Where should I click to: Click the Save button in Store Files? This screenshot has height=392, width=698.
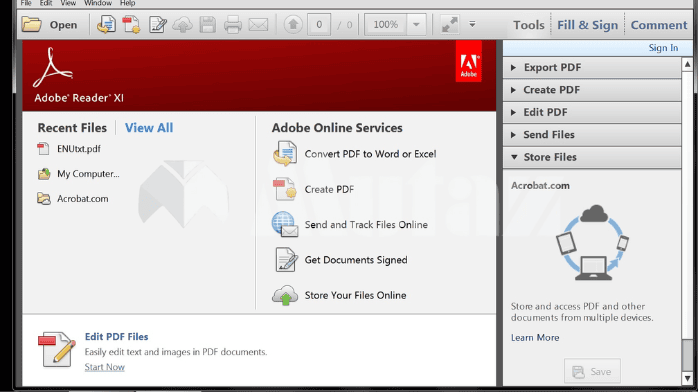point(592,371)
